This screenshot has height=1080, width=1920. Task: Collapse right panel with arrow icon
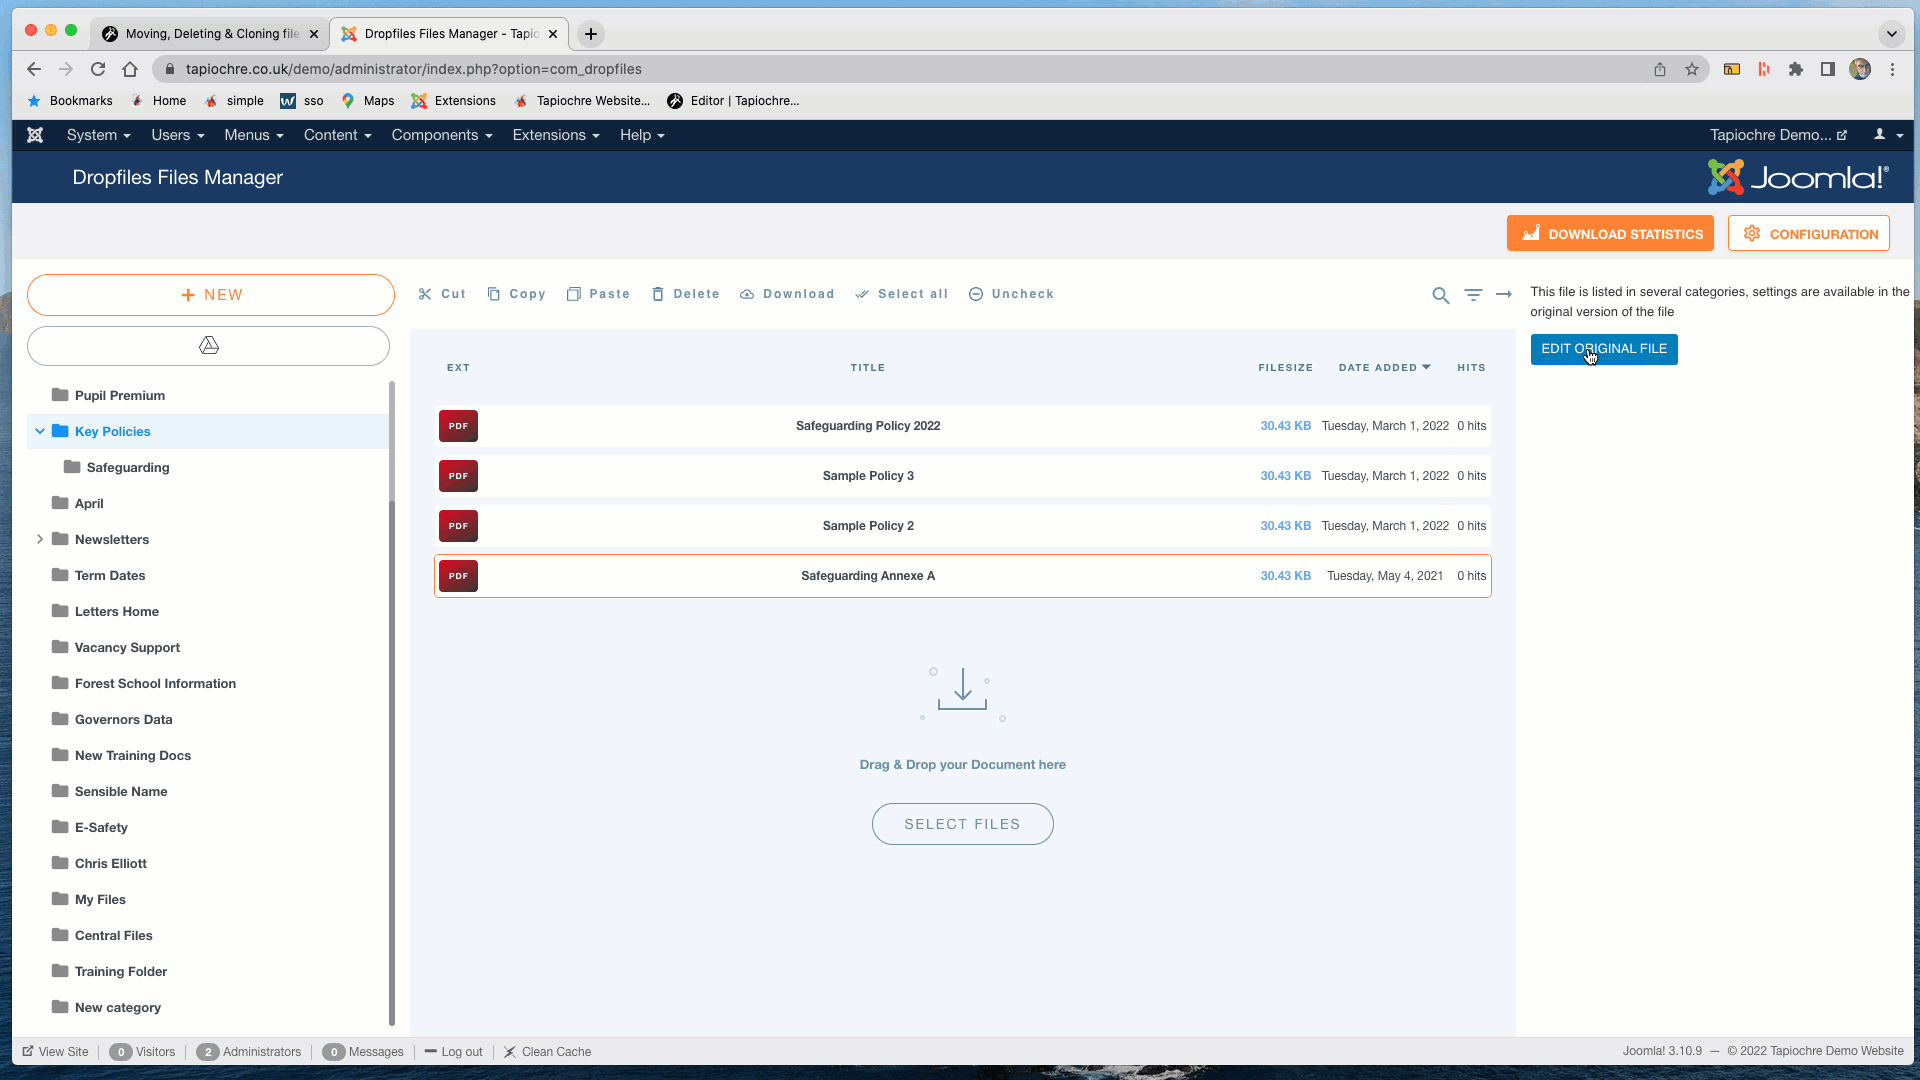click(x=1504, y=294)
